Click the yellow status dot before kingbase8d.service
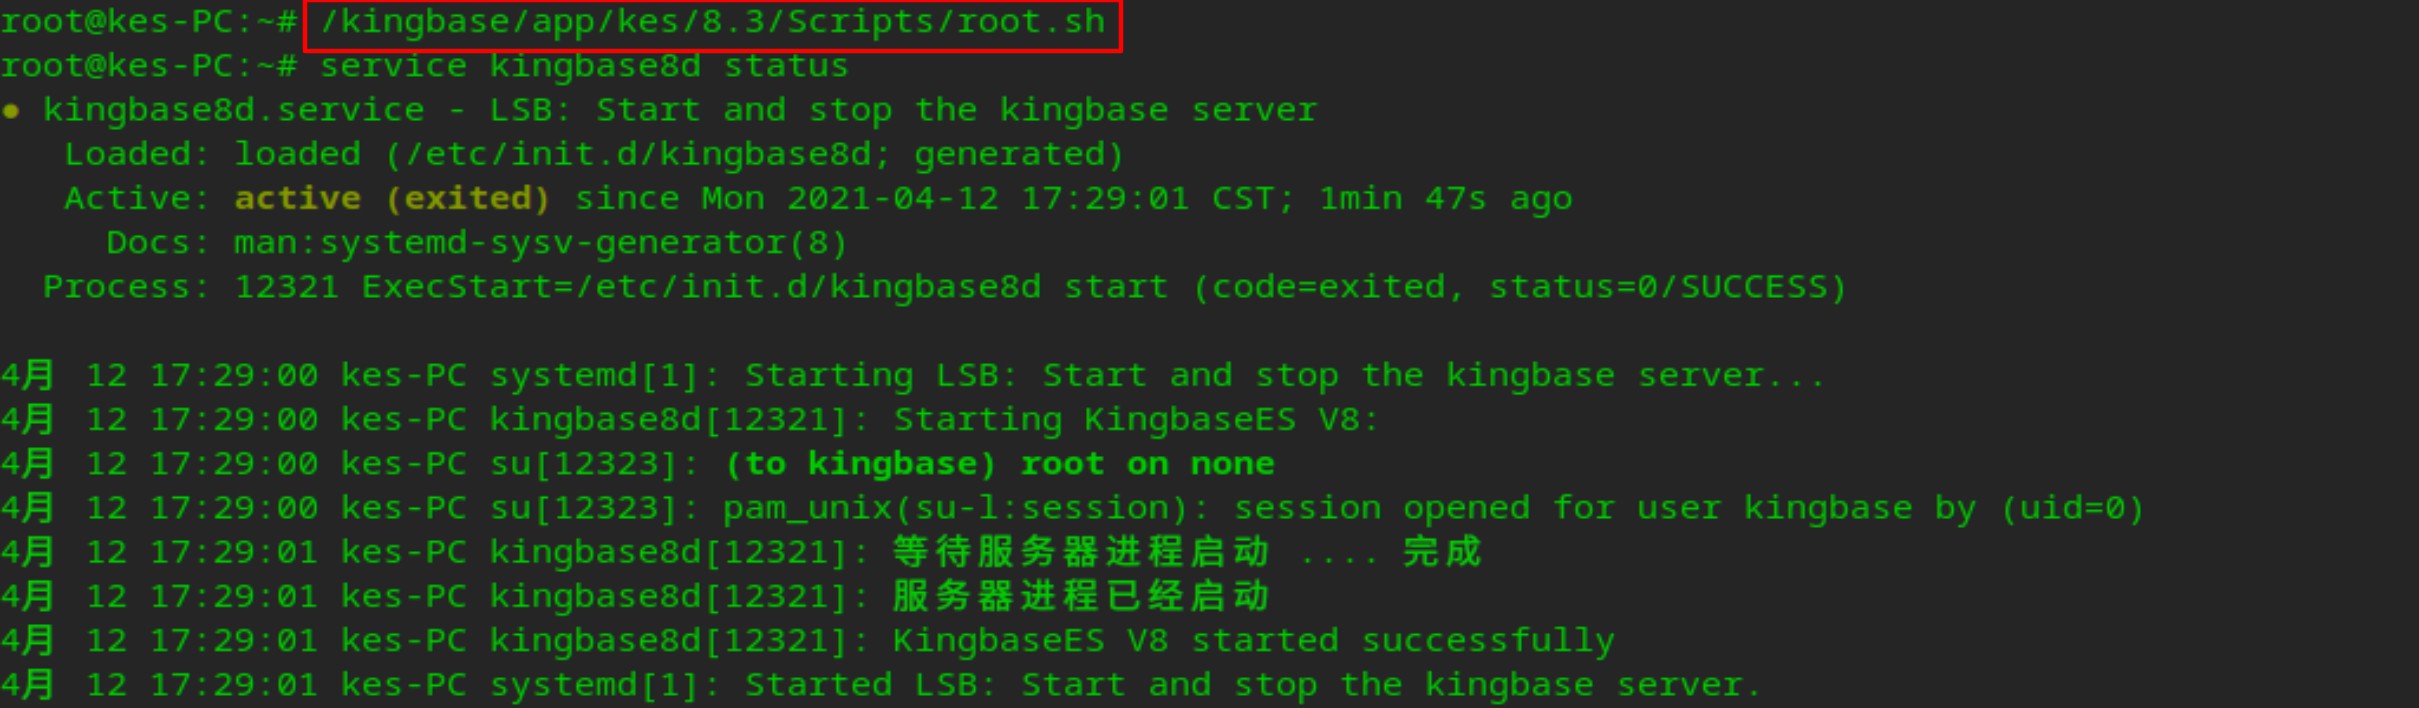Screen dimensions: 2419x708 11,111
